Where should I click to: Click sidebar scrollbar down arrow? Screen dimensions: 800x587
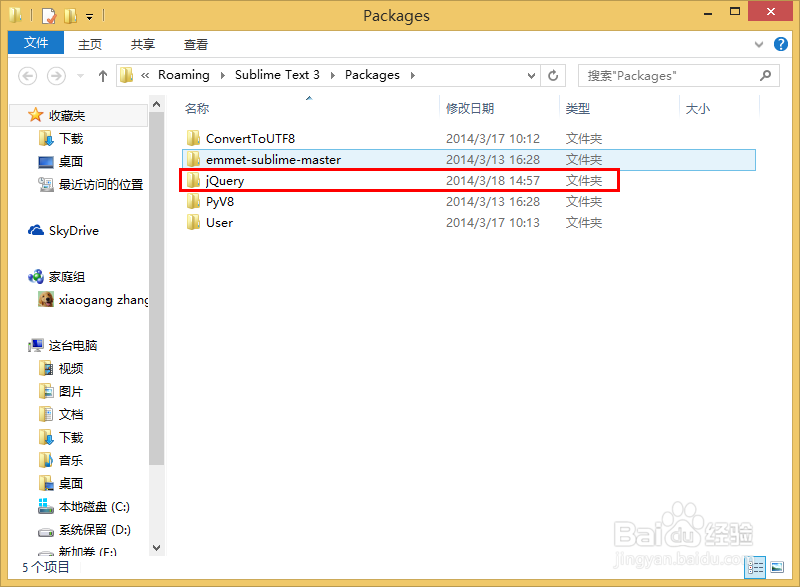click(157, 548)
